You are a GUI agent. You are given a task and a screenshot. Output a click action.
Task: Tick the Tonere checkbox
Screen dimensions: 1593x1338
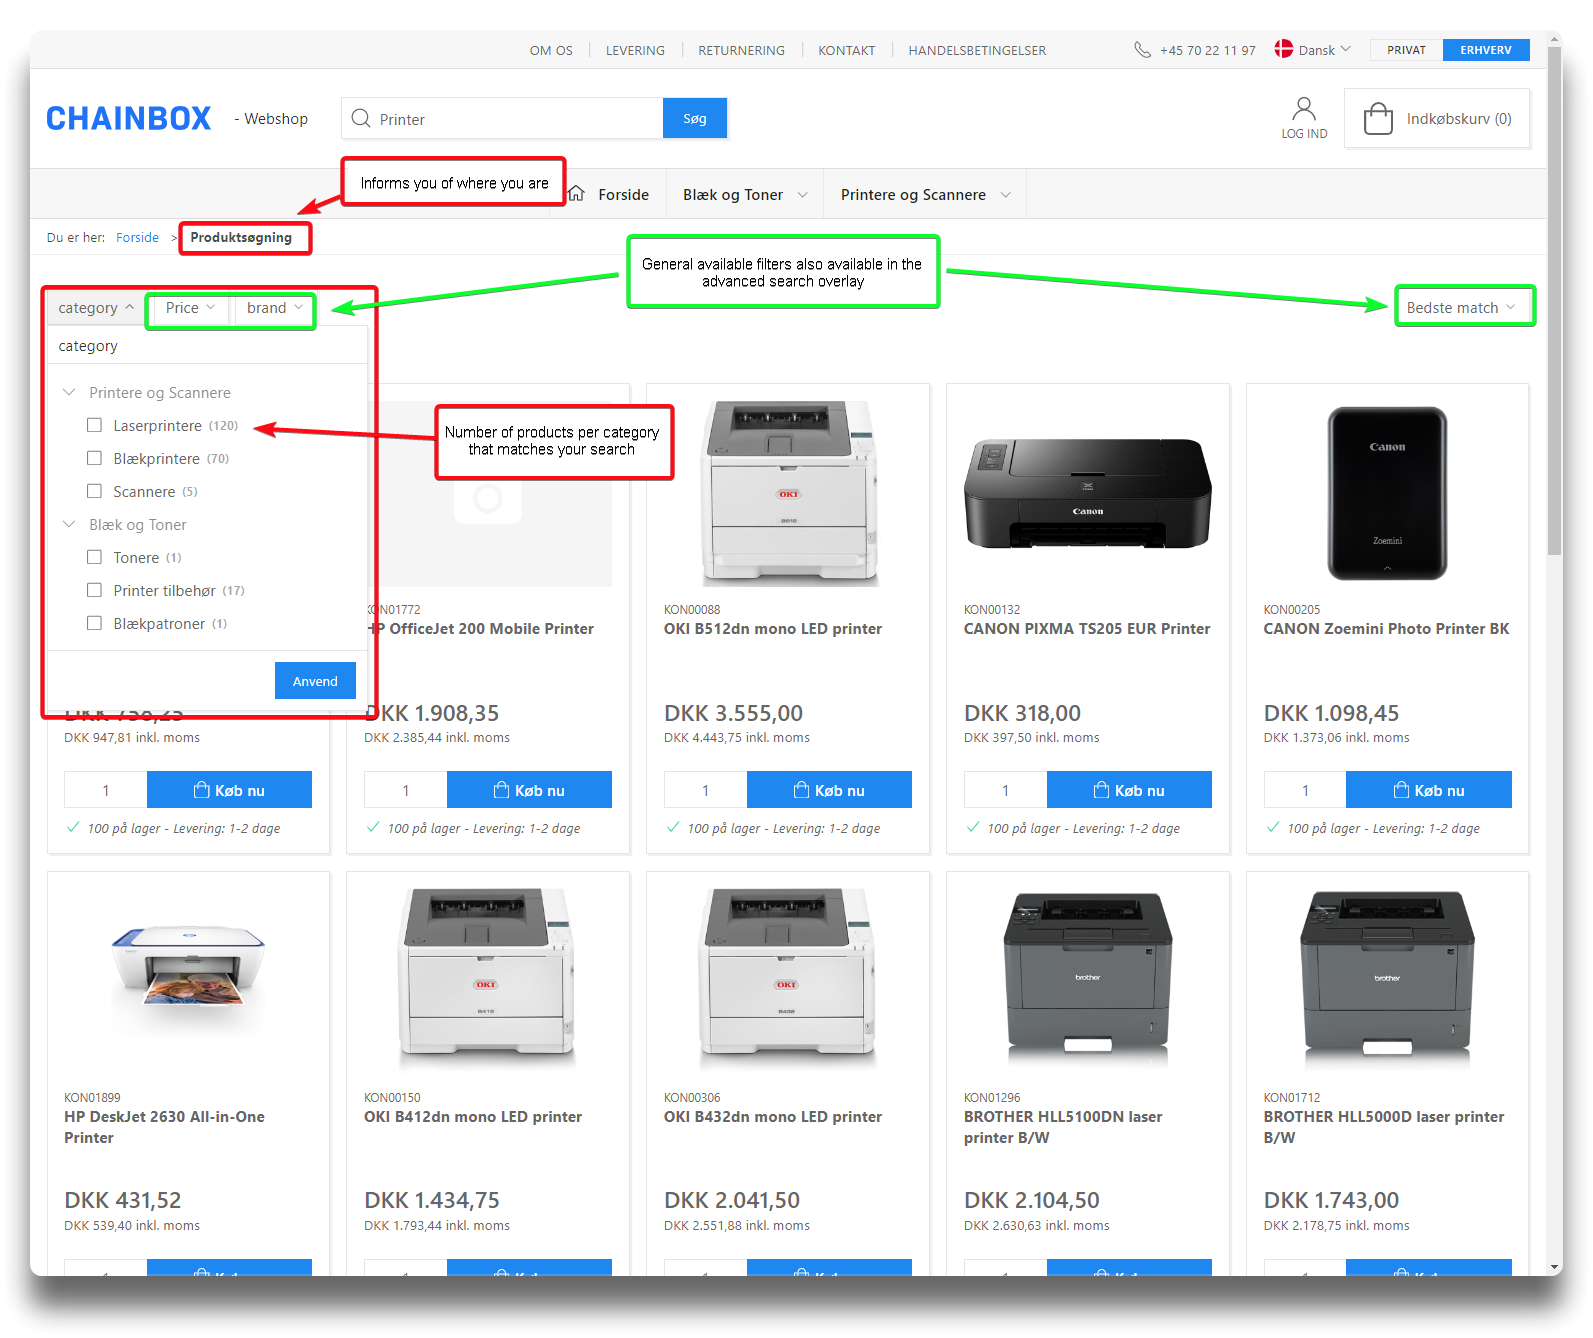(94, 557)
